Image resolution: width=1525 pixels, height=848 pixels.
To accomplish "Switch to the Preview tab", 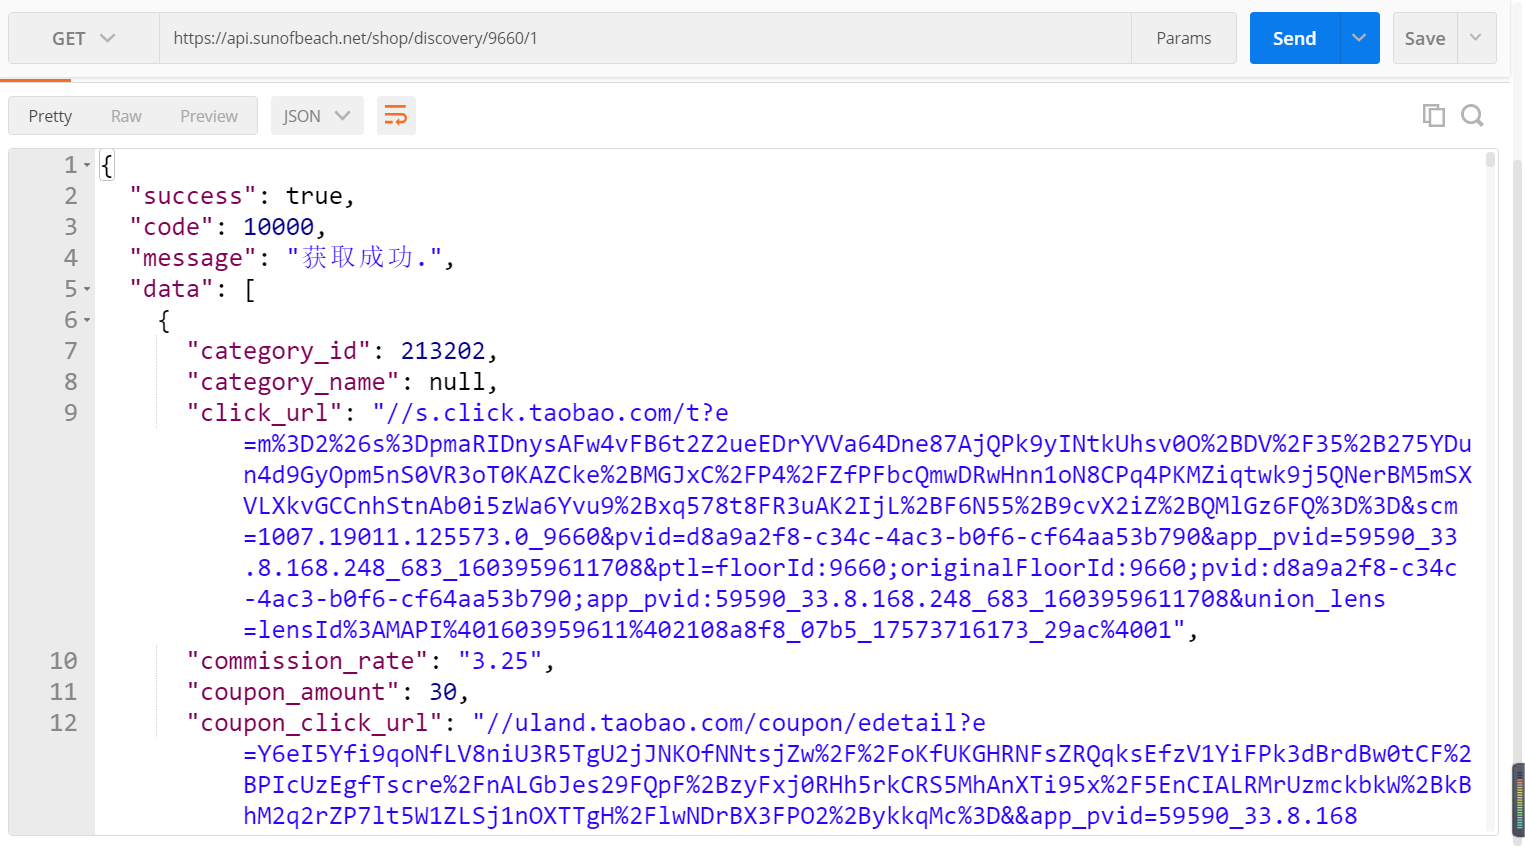I will coord(209,116).
